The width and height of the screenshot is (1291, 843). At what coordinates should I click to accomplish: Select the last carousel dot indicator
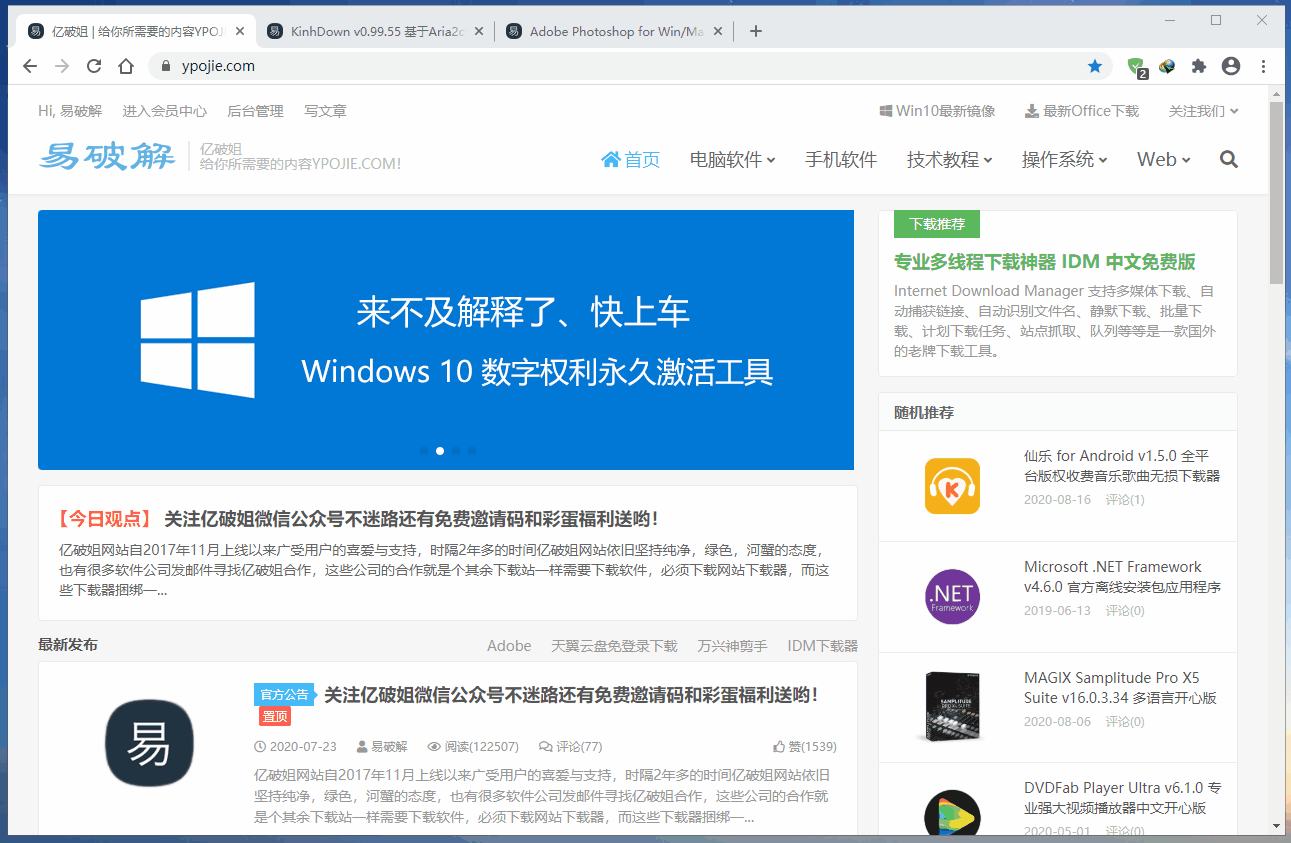(x=472, y=451)
